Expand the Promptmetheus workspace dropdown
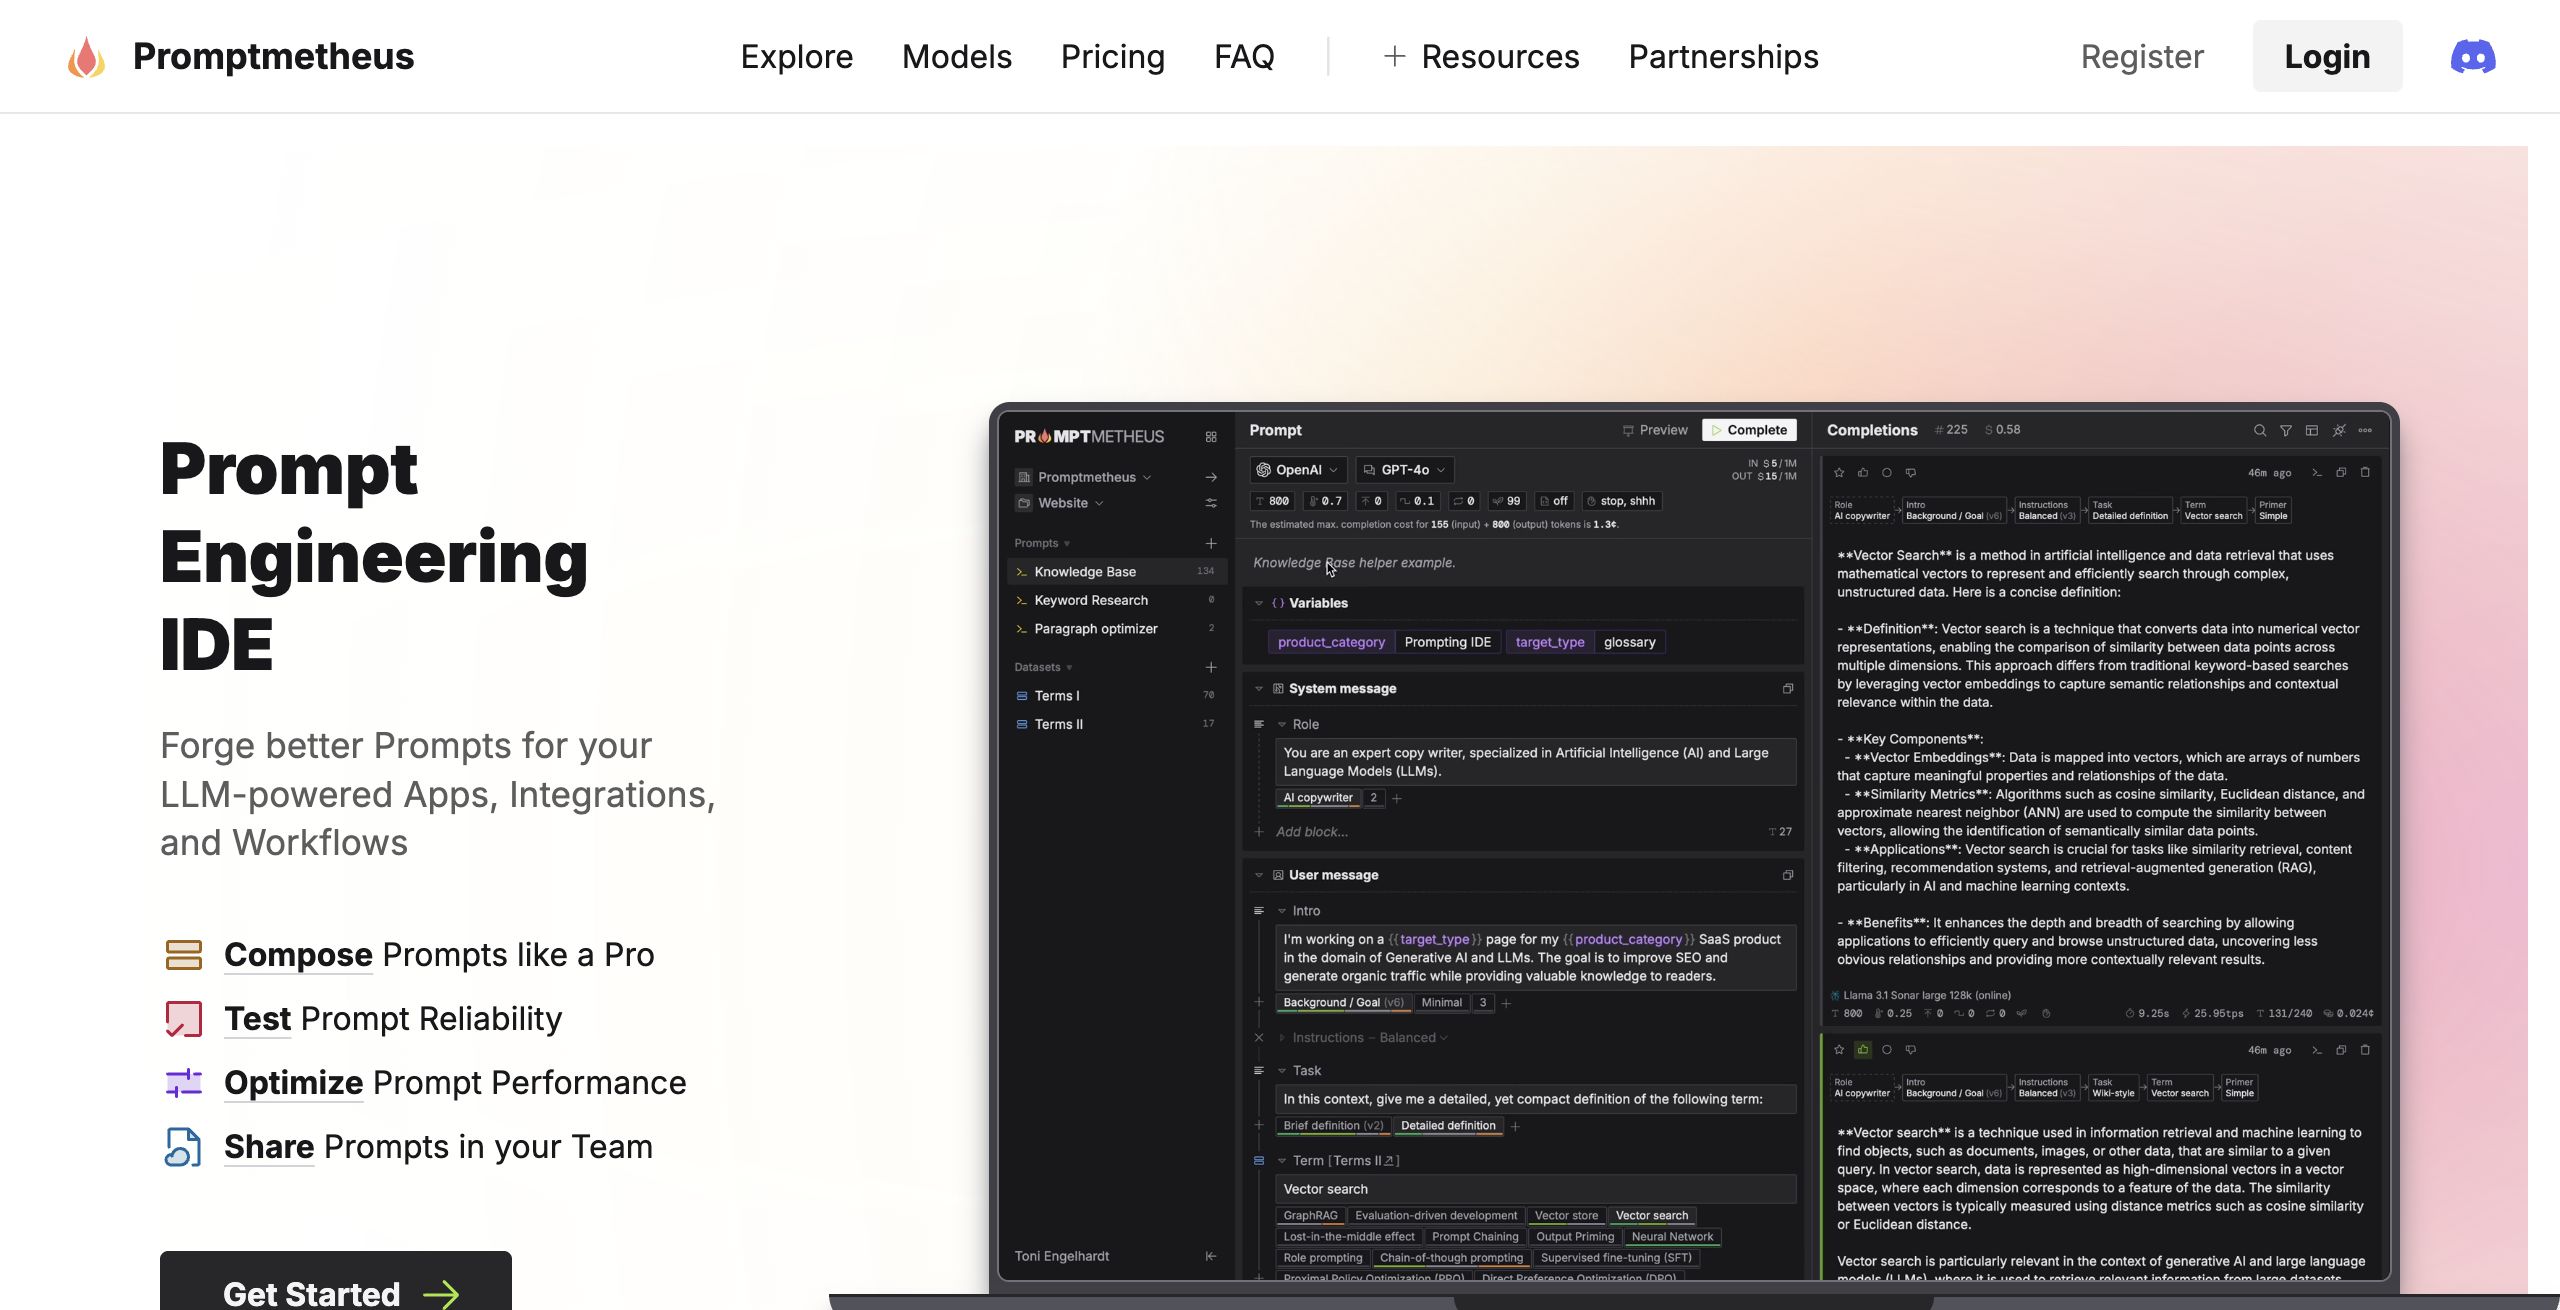The image size is (2560, 1310). pyautogui.click(x=1094, y=477)
